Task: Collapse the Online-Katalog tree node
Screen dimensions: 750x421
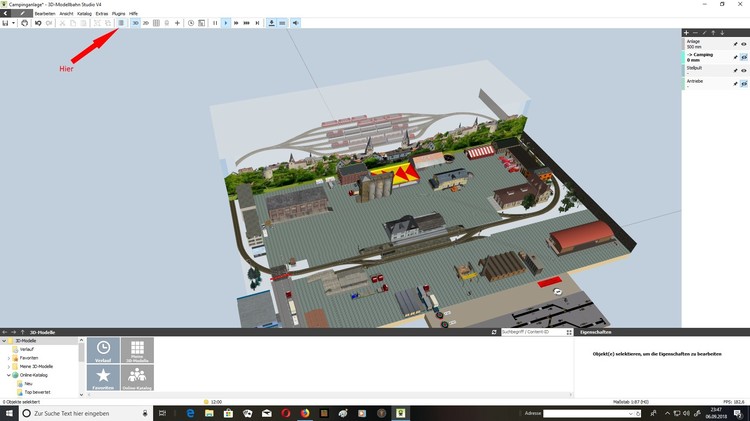Action: (9, 375)
